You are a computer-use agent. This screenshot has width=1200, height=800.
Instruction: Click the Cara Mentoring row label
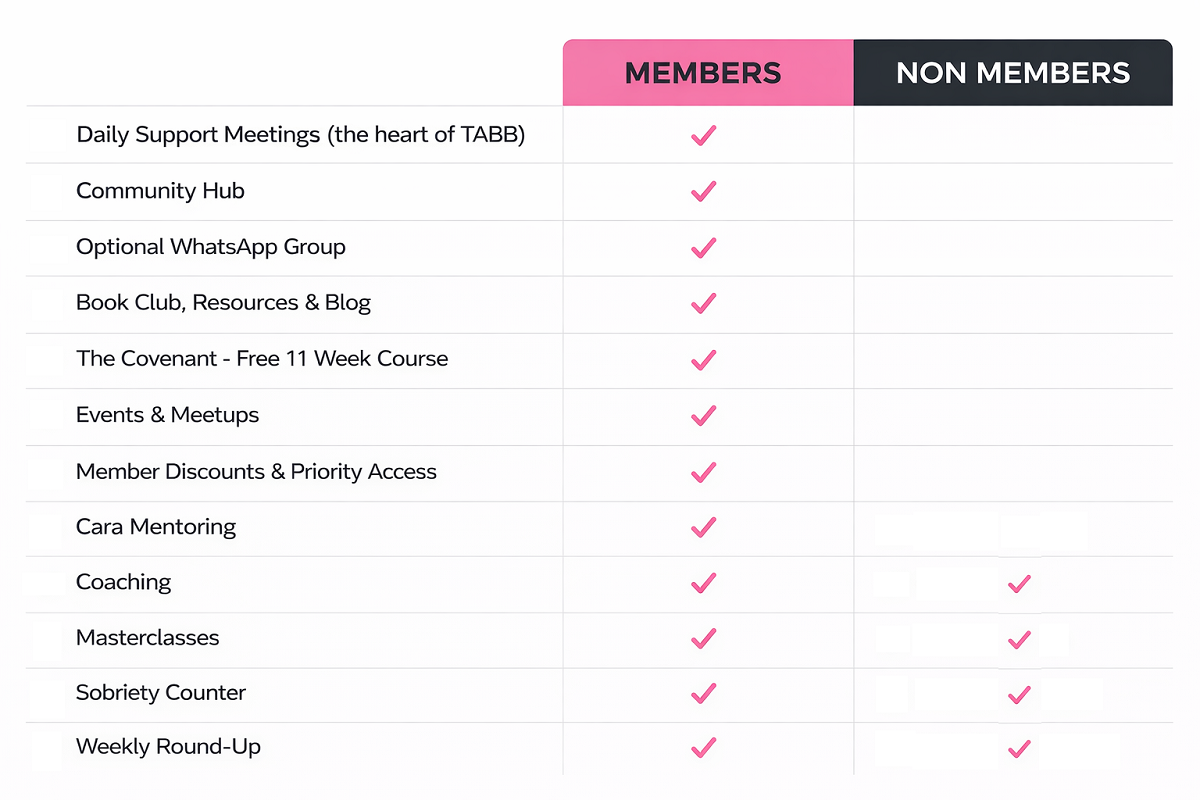pyautogui.click(x=156, y=527)
